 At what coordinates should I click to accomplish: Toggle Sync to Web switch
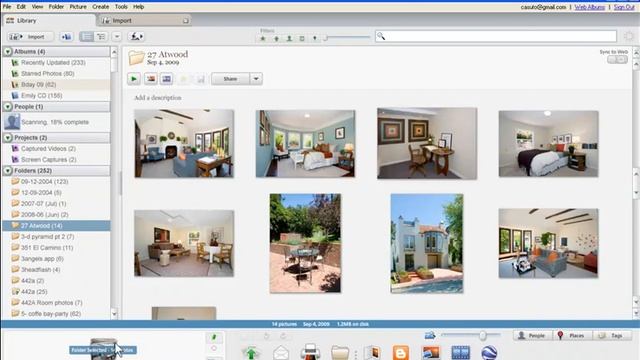[x=617, y=60]
